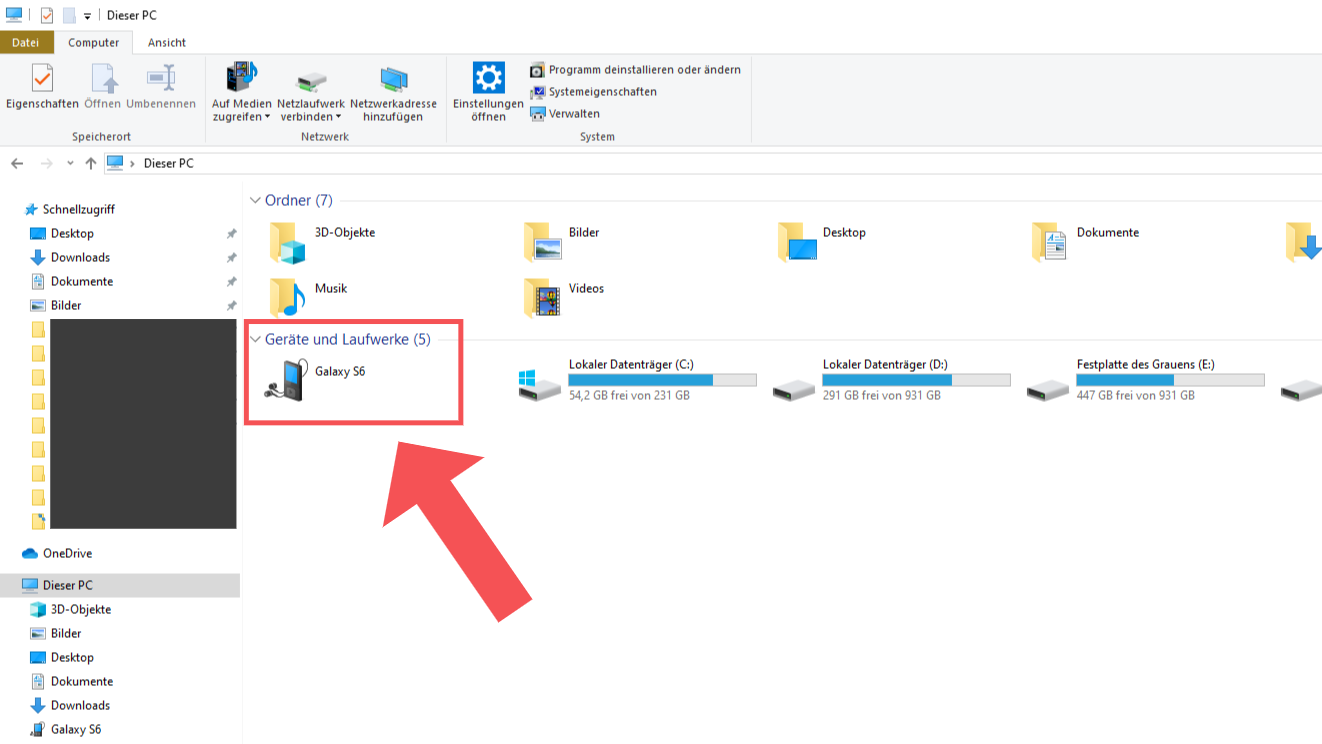This screenshot has height=744, width=1322.
Task: Select the Galaxy S6 device icon
Action: tap(286, 380)
